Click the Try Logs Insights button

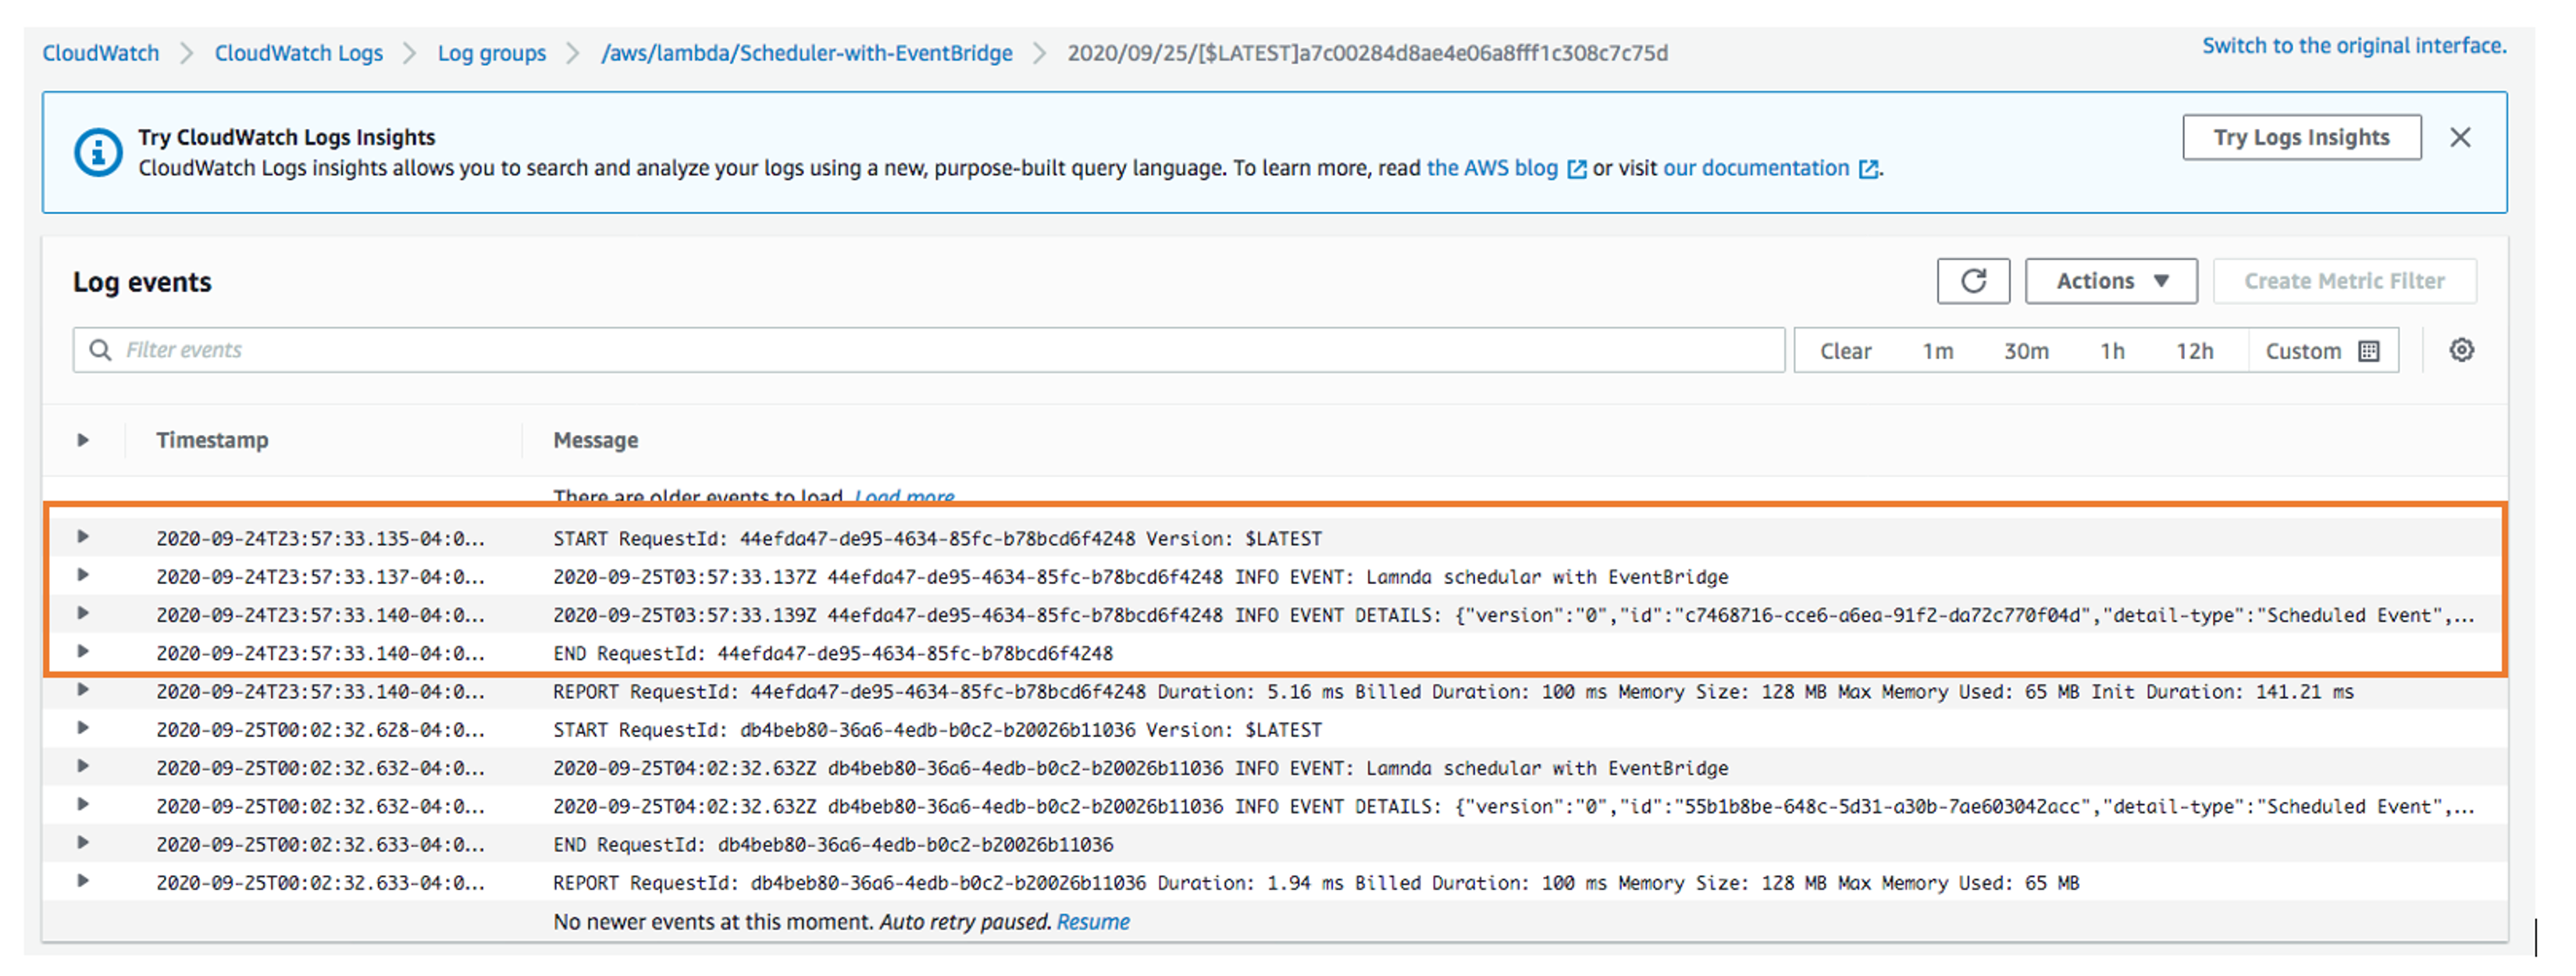point(2301,137)
